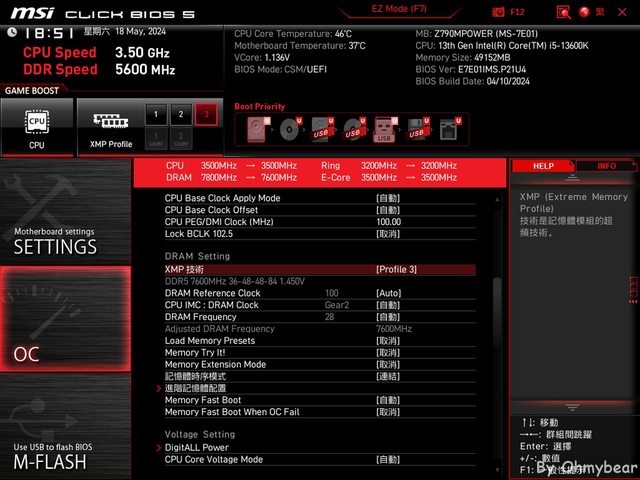The image size is (640, 480).
Task: Expand the DigitALL Power submenu
Action: (x=196, y=447)
